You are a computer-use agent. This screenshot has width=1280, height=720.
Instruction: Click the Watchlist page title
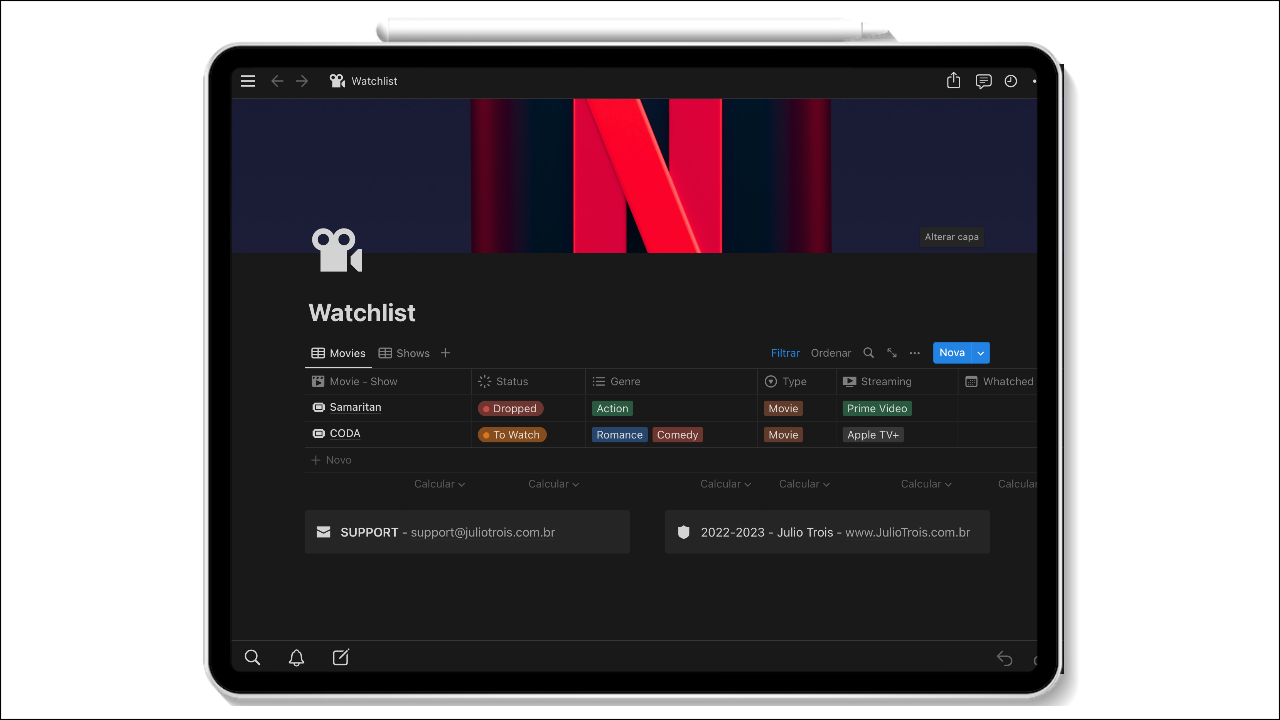click(x=362, y=313)
